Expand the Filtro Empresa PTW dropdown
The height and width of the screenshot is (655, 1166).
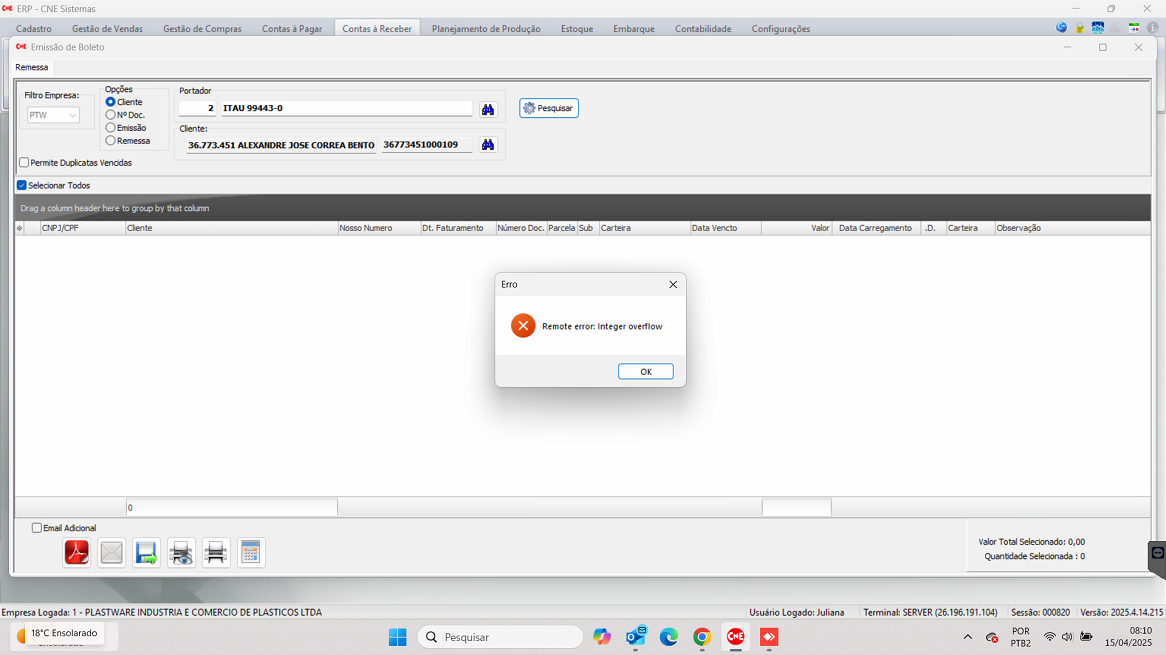[73, 116]
